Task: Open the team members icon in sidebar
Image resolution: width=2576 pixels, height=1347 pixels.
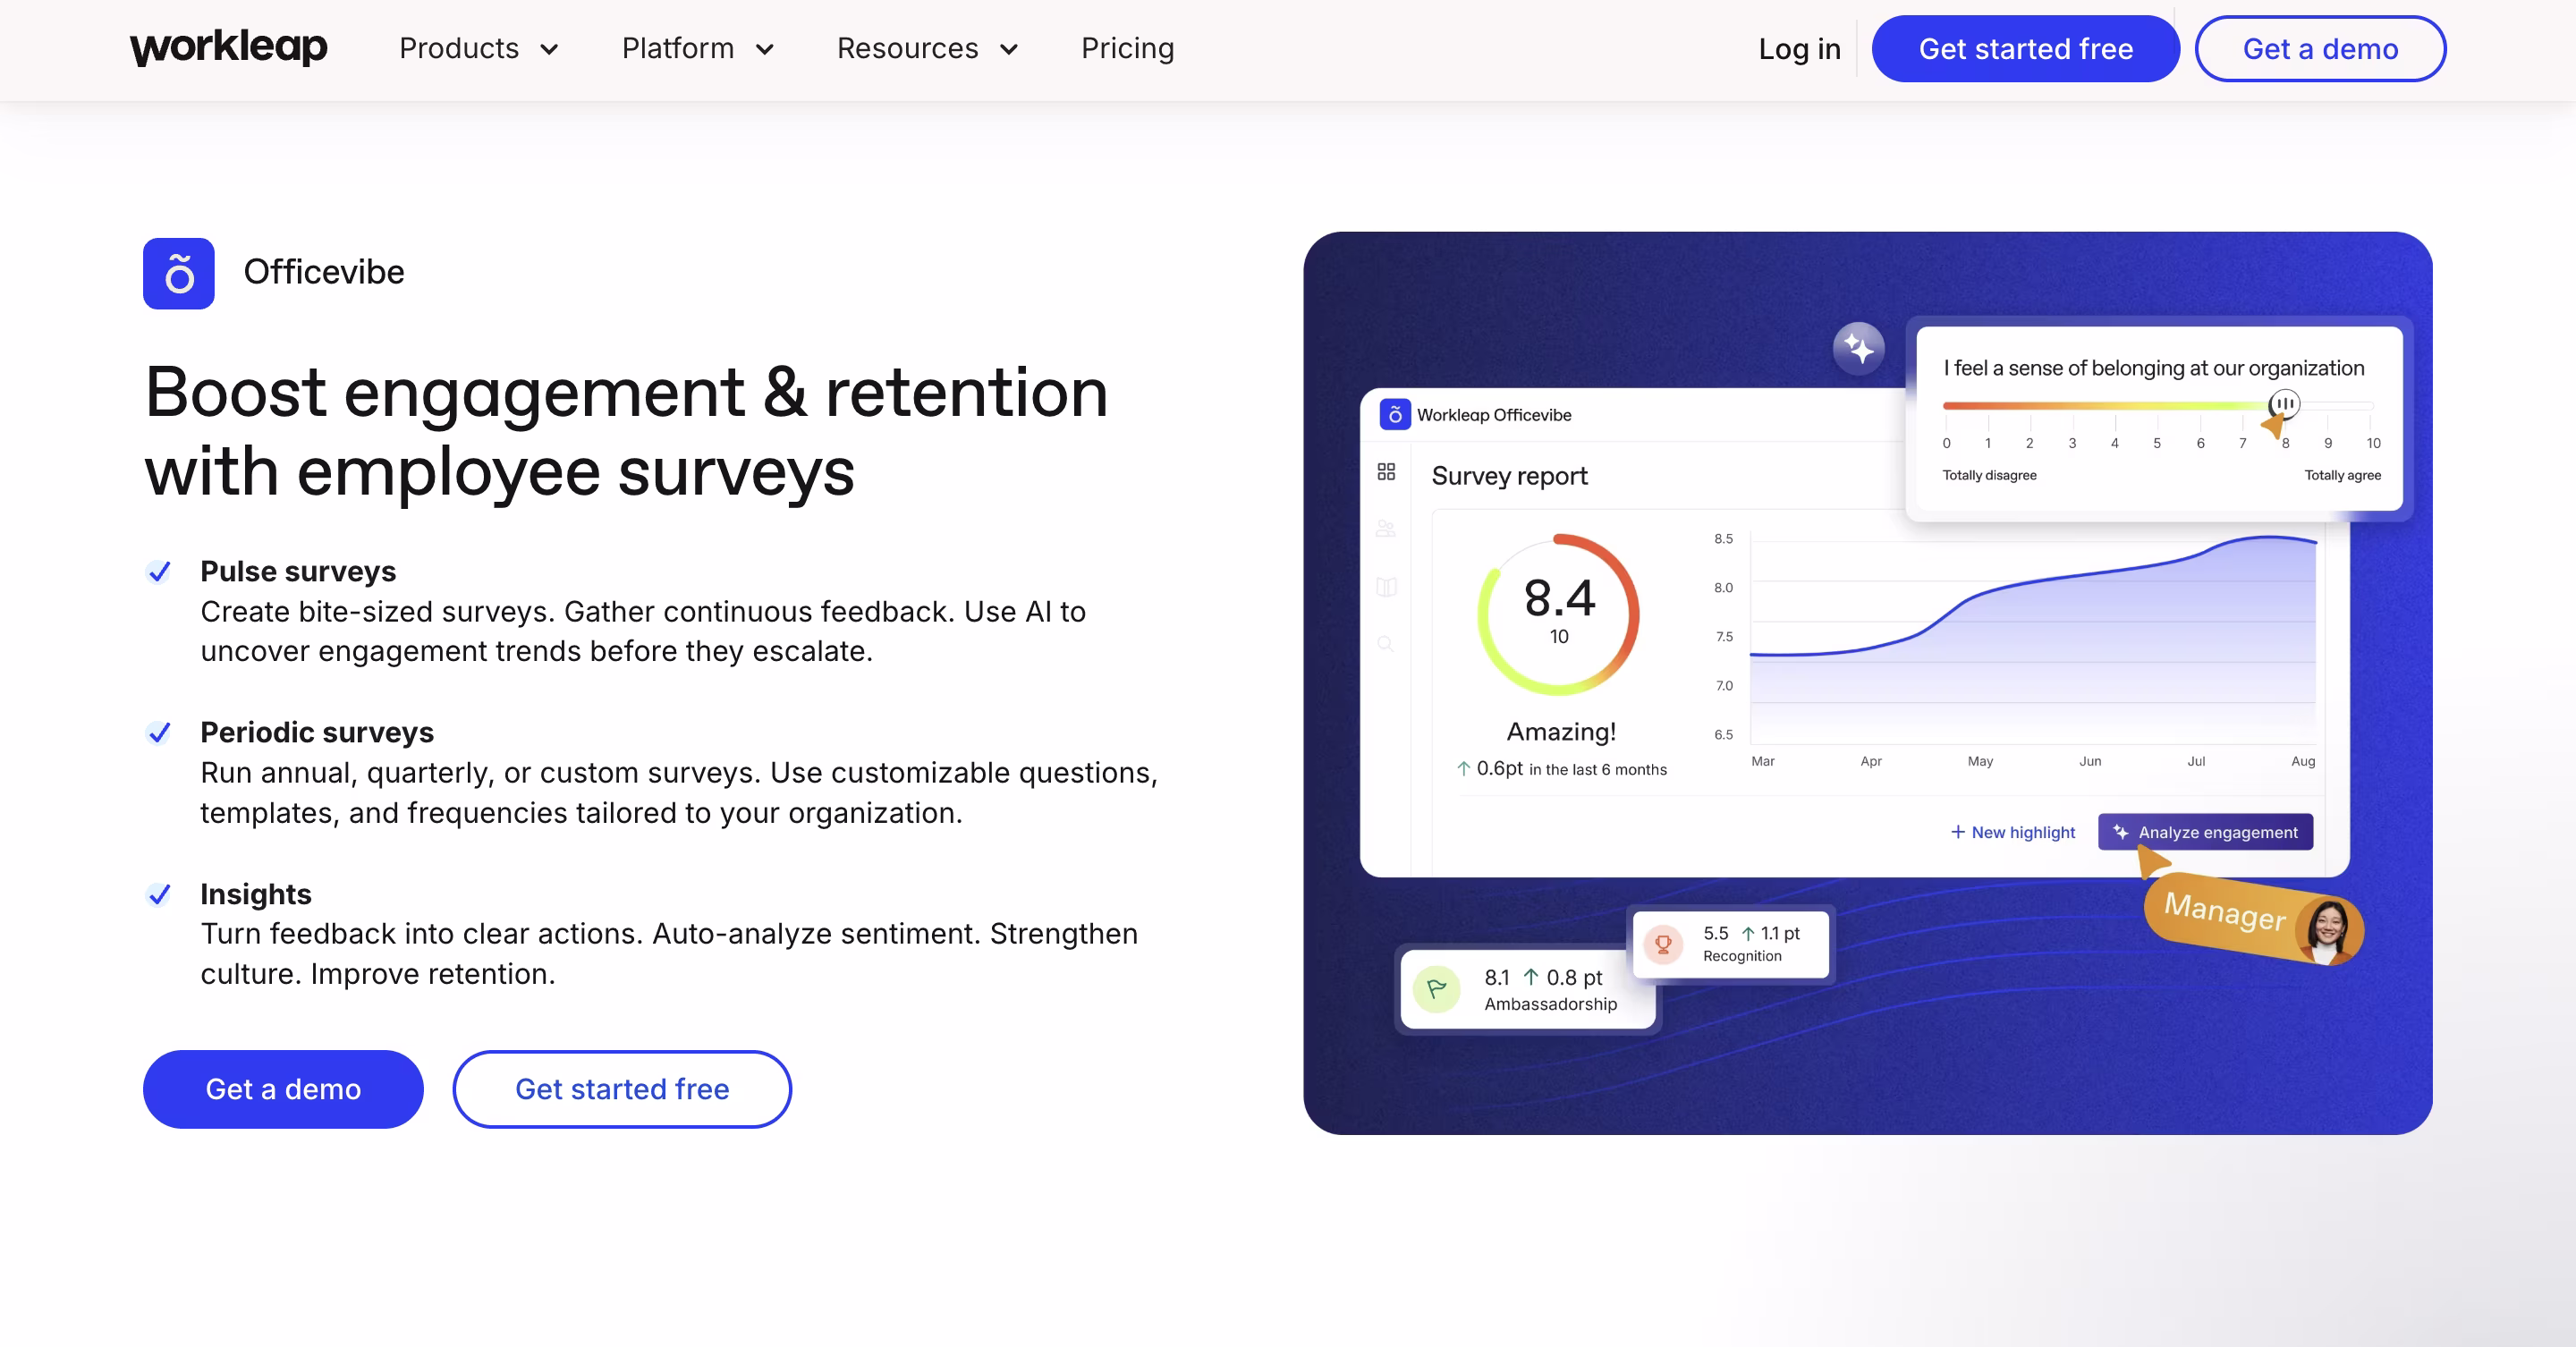Action: [1386, 528]
